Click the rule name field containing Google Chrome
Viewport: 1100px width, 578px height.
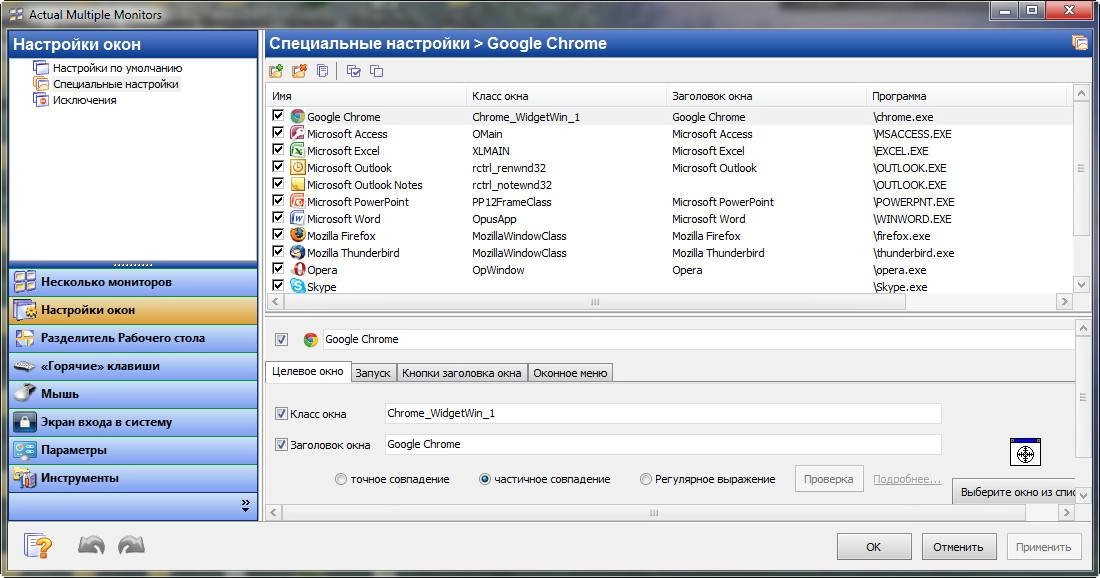(698, 340)
